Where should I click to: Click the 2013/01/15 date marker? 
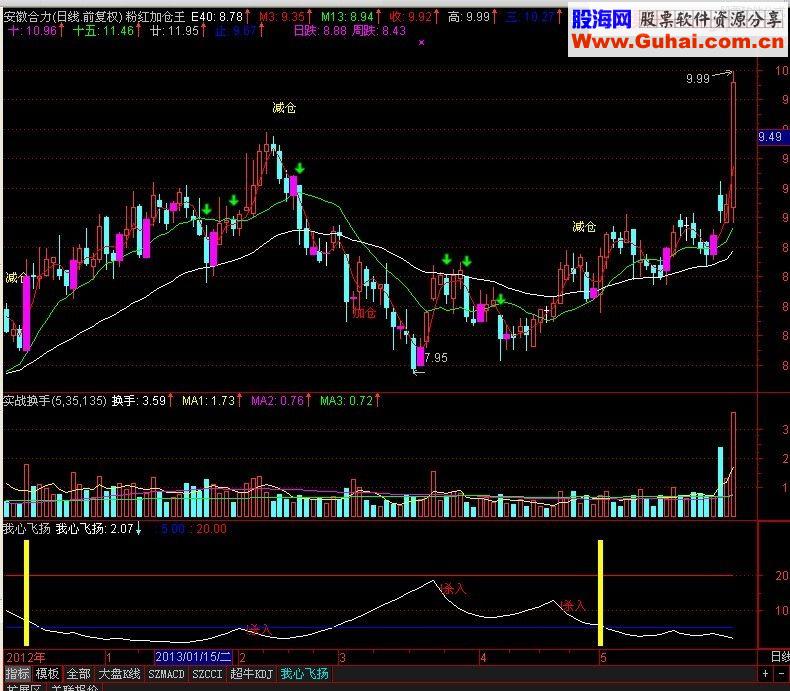coord(193,657)
